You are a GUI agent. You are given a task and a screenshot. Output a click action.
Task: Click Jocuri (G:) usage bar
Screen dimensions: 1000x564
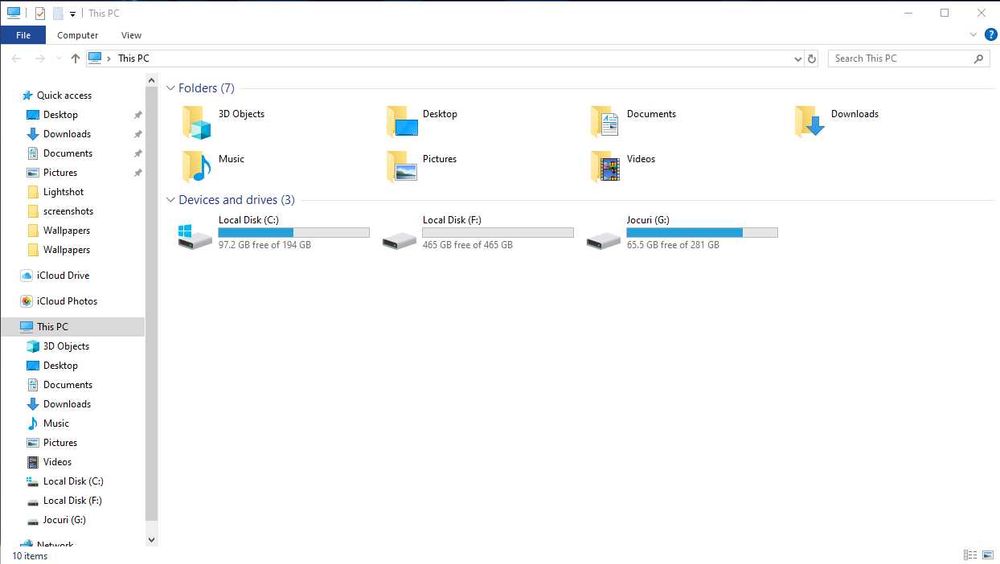coord(702,233)
